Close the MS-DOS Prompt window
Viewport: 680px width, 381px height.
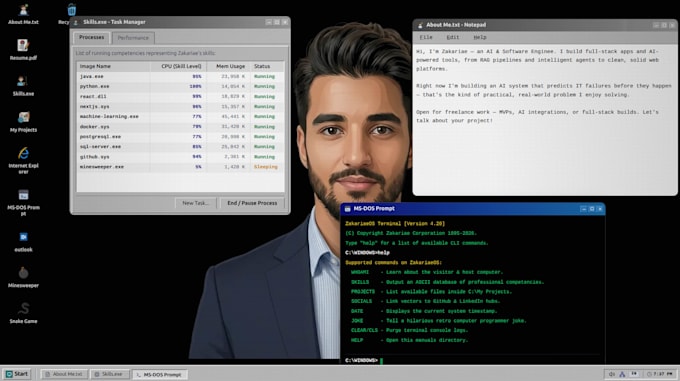click(x=600, y=209)
